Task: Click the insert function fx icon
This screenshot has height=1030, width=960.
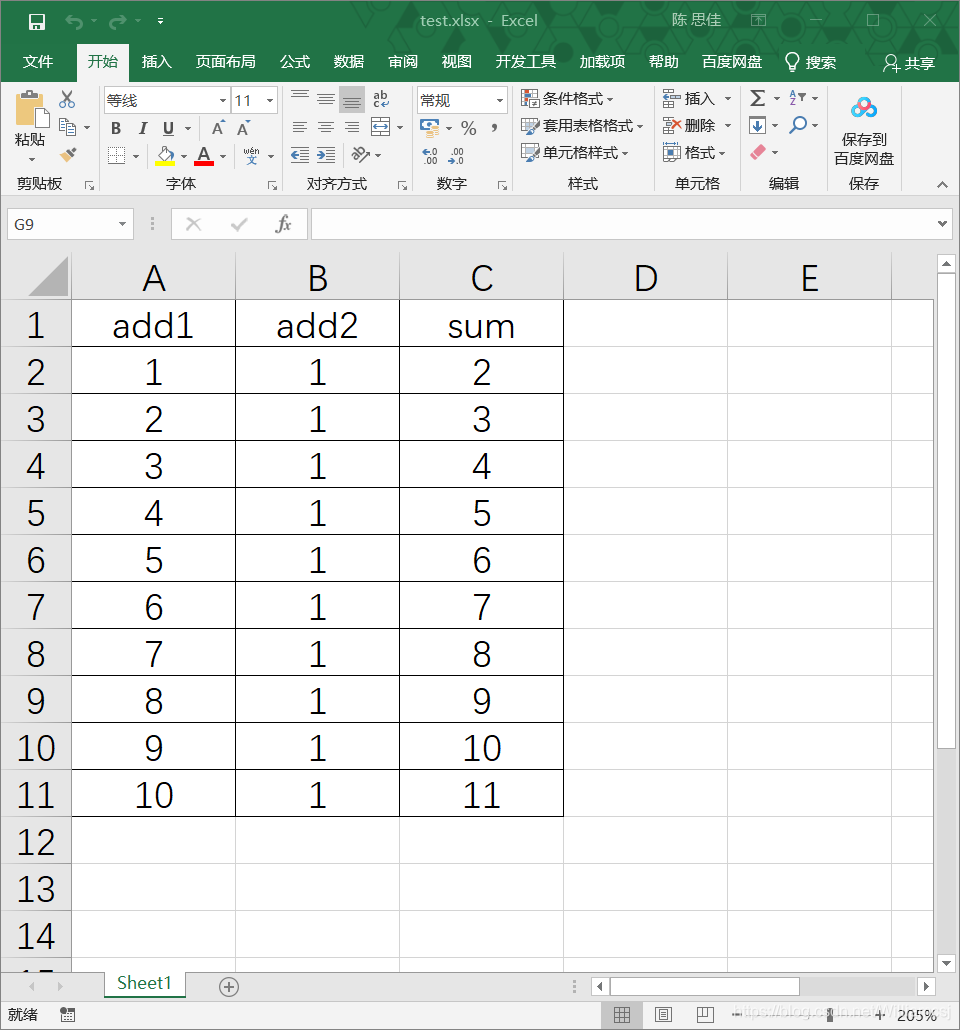Action: (x=283, y=225)
